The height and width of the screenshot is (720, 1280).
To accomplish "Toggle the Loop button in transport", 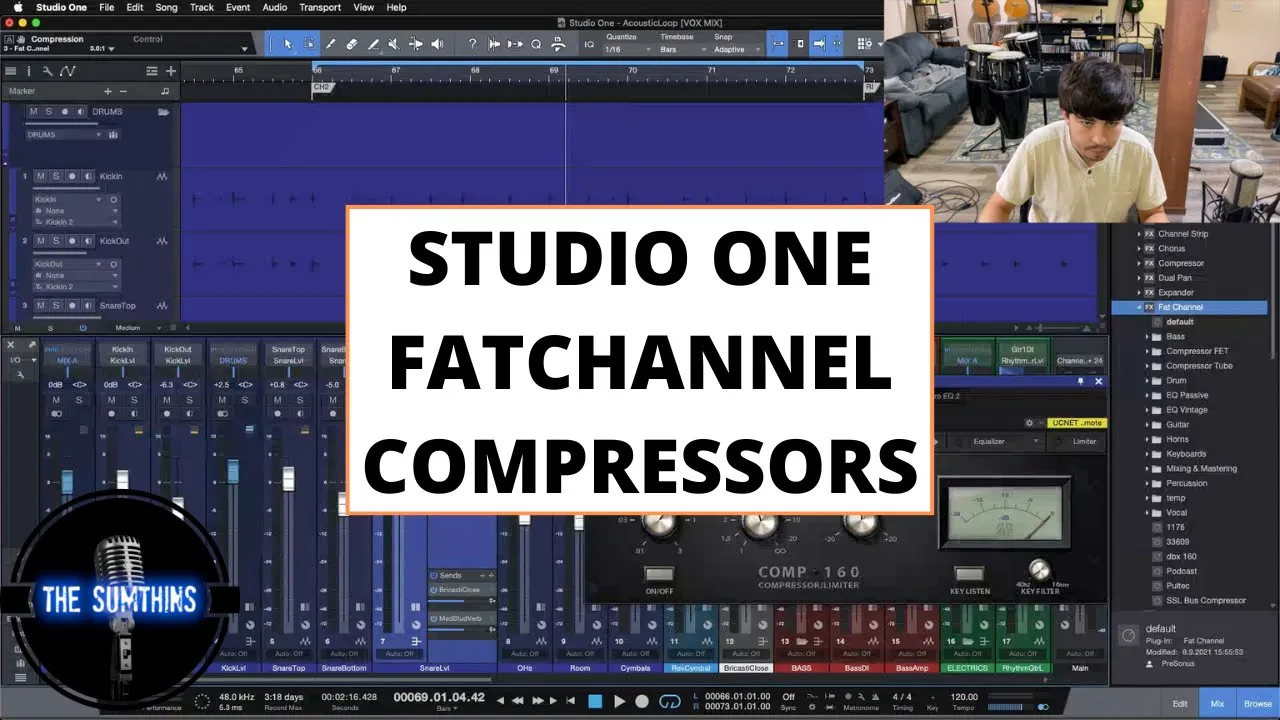I will [670, 701].
